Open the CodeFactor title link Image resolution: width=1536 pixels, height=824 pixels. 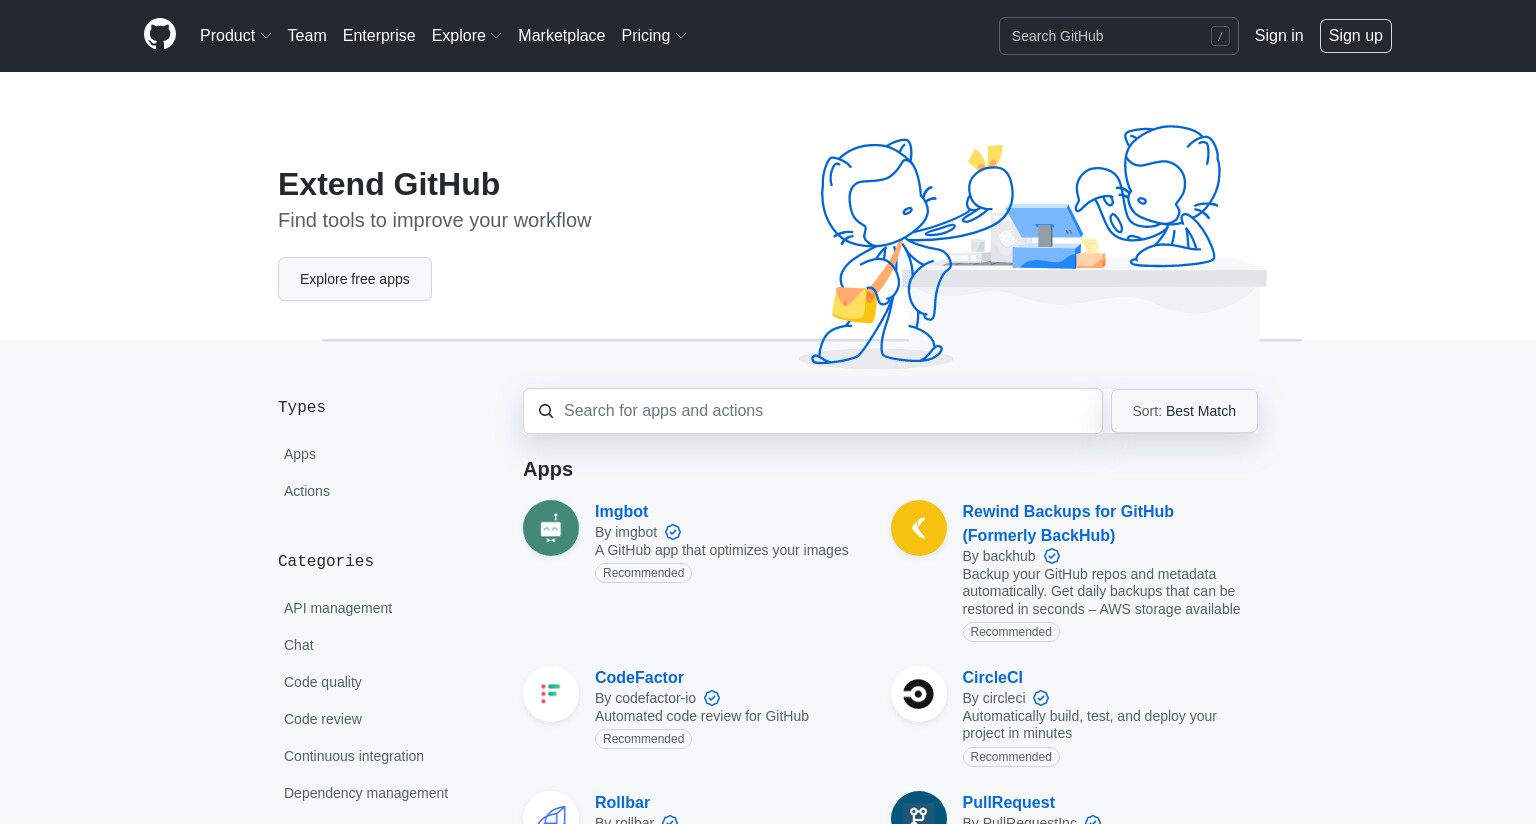639,677
